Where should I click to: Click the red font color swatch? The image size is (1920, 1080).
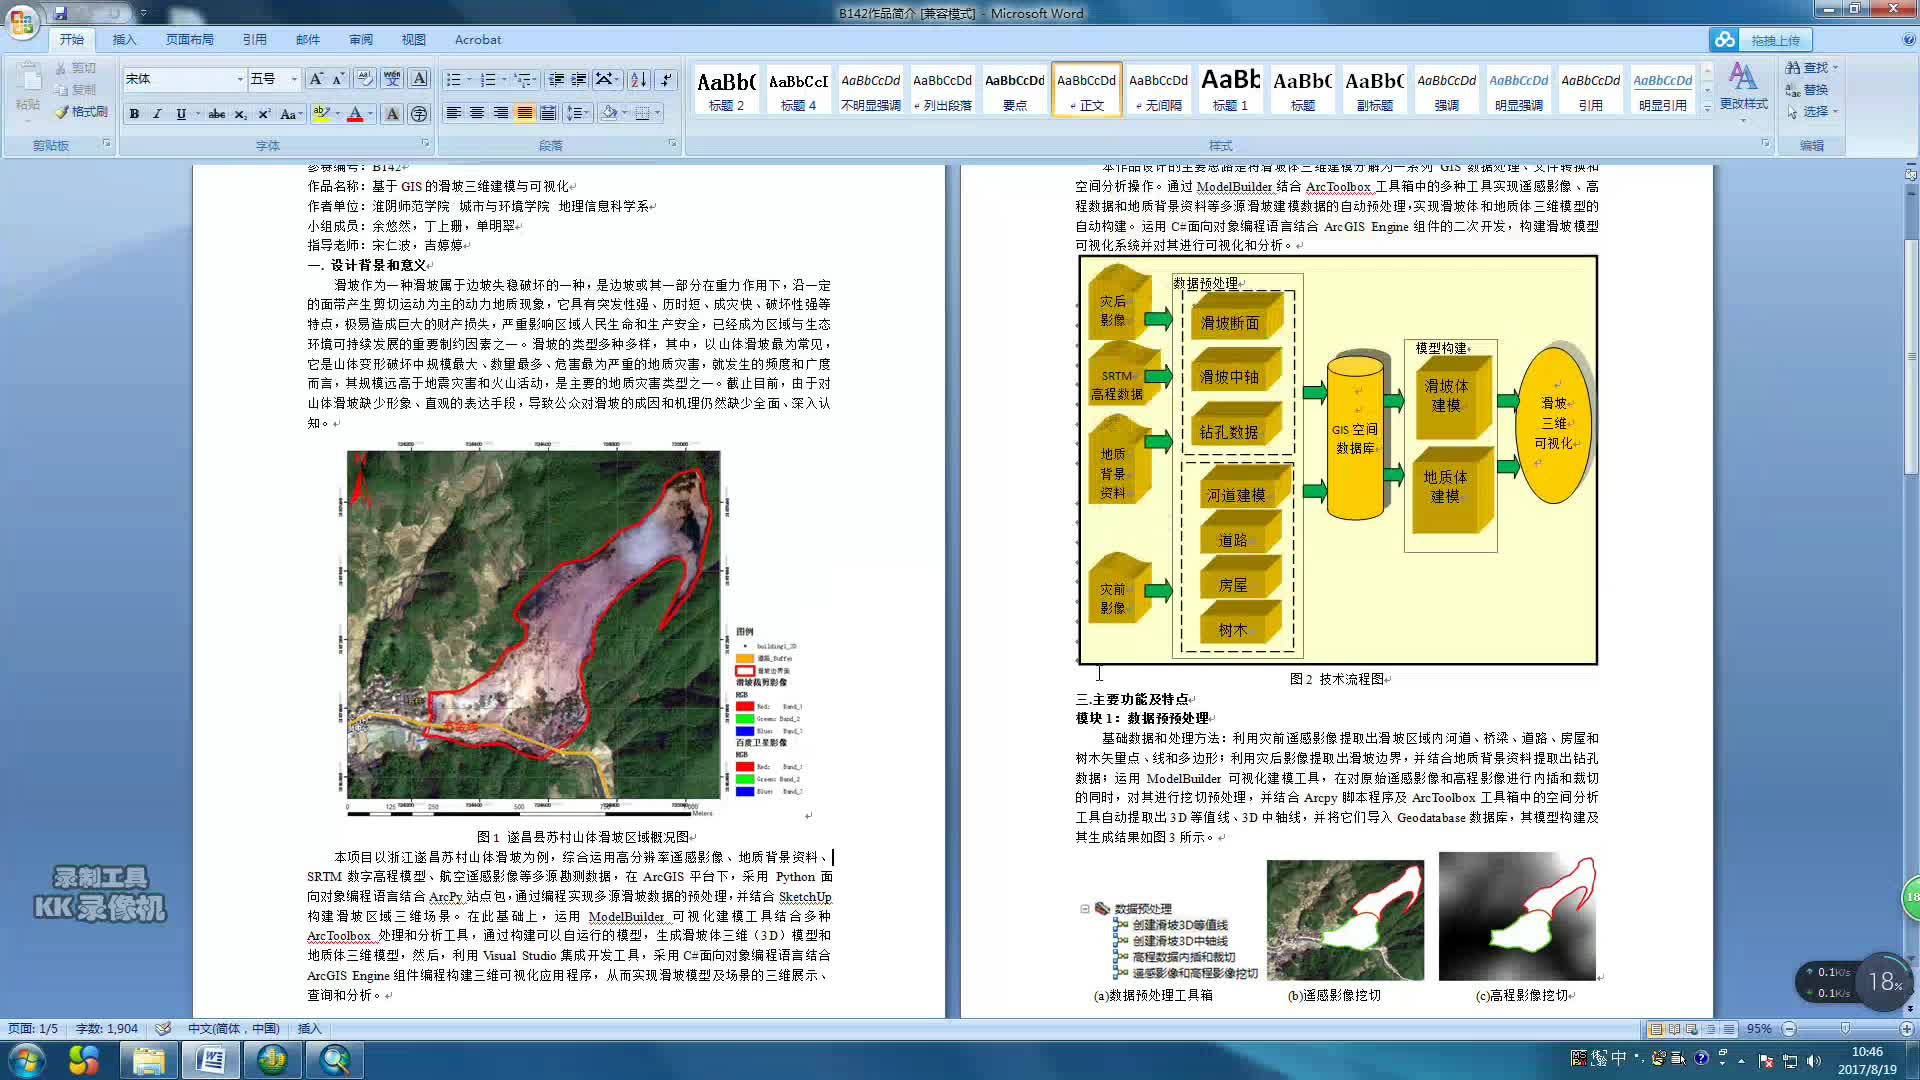(x=355, y=114)
